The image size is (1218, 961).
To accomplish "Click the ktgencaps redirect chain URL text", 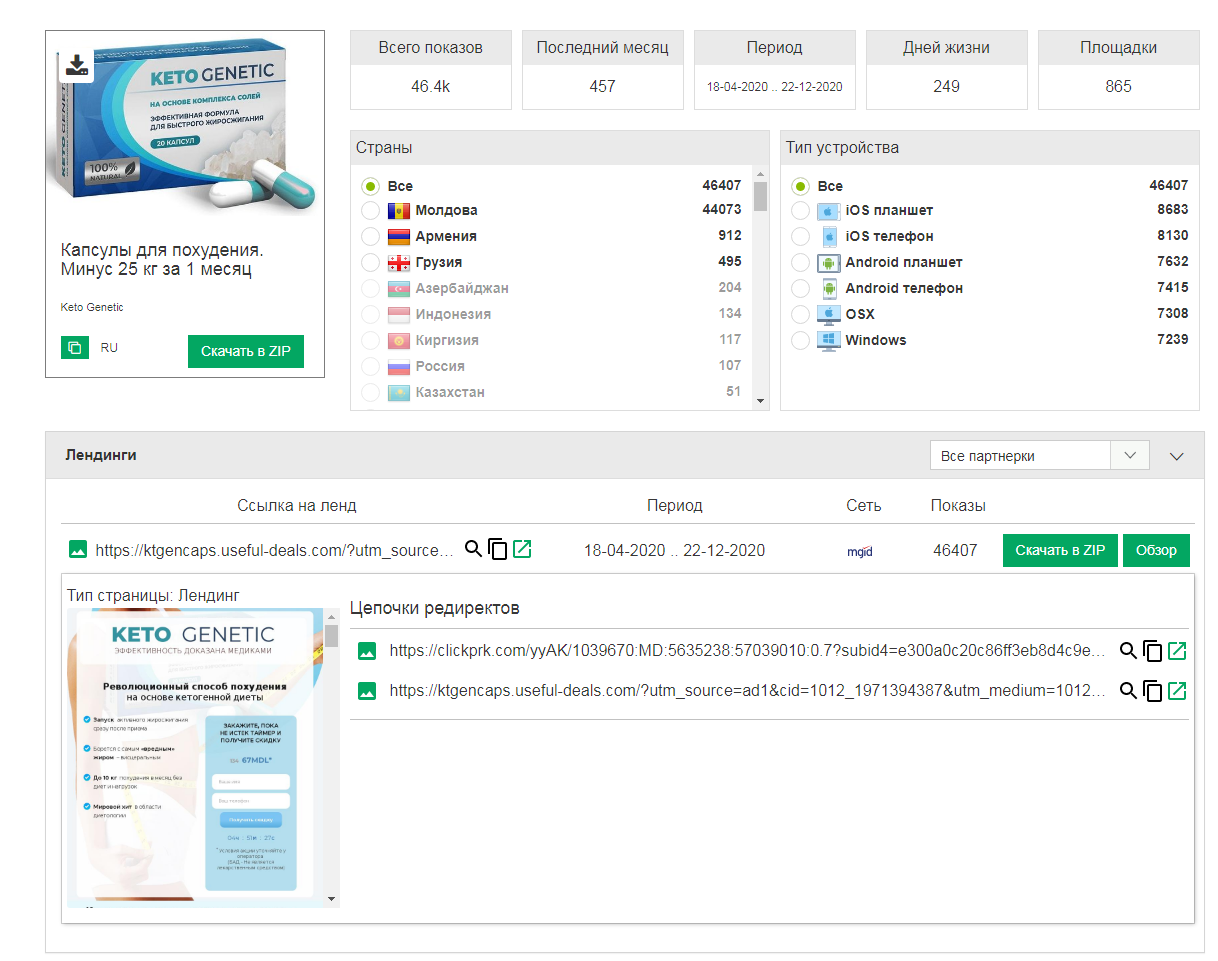I will click(747, 690).
